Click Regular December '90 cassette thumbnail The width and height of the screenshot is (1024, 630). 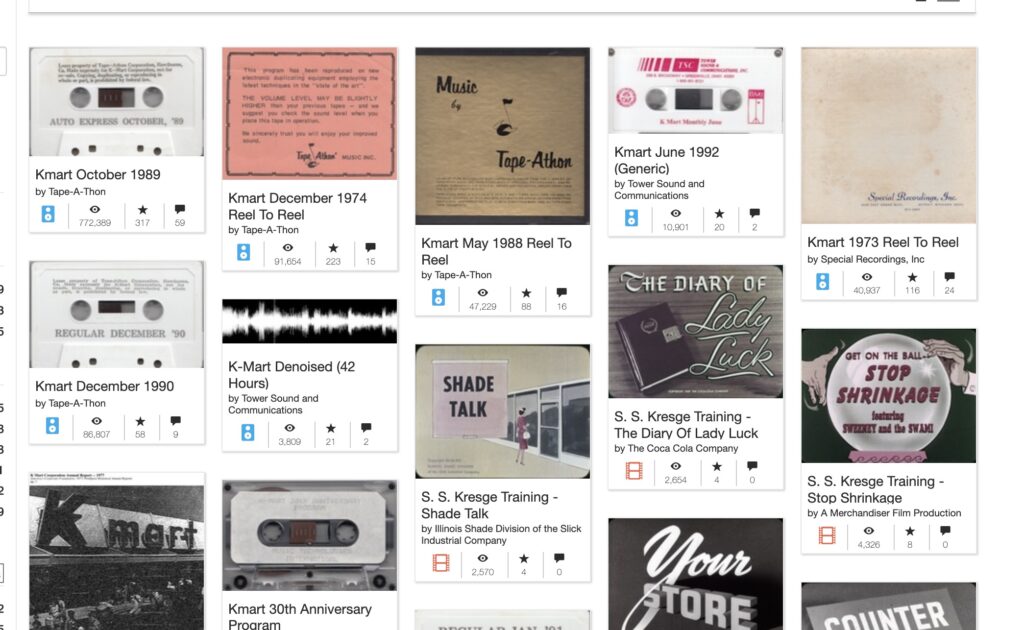(x=117, y=315)
